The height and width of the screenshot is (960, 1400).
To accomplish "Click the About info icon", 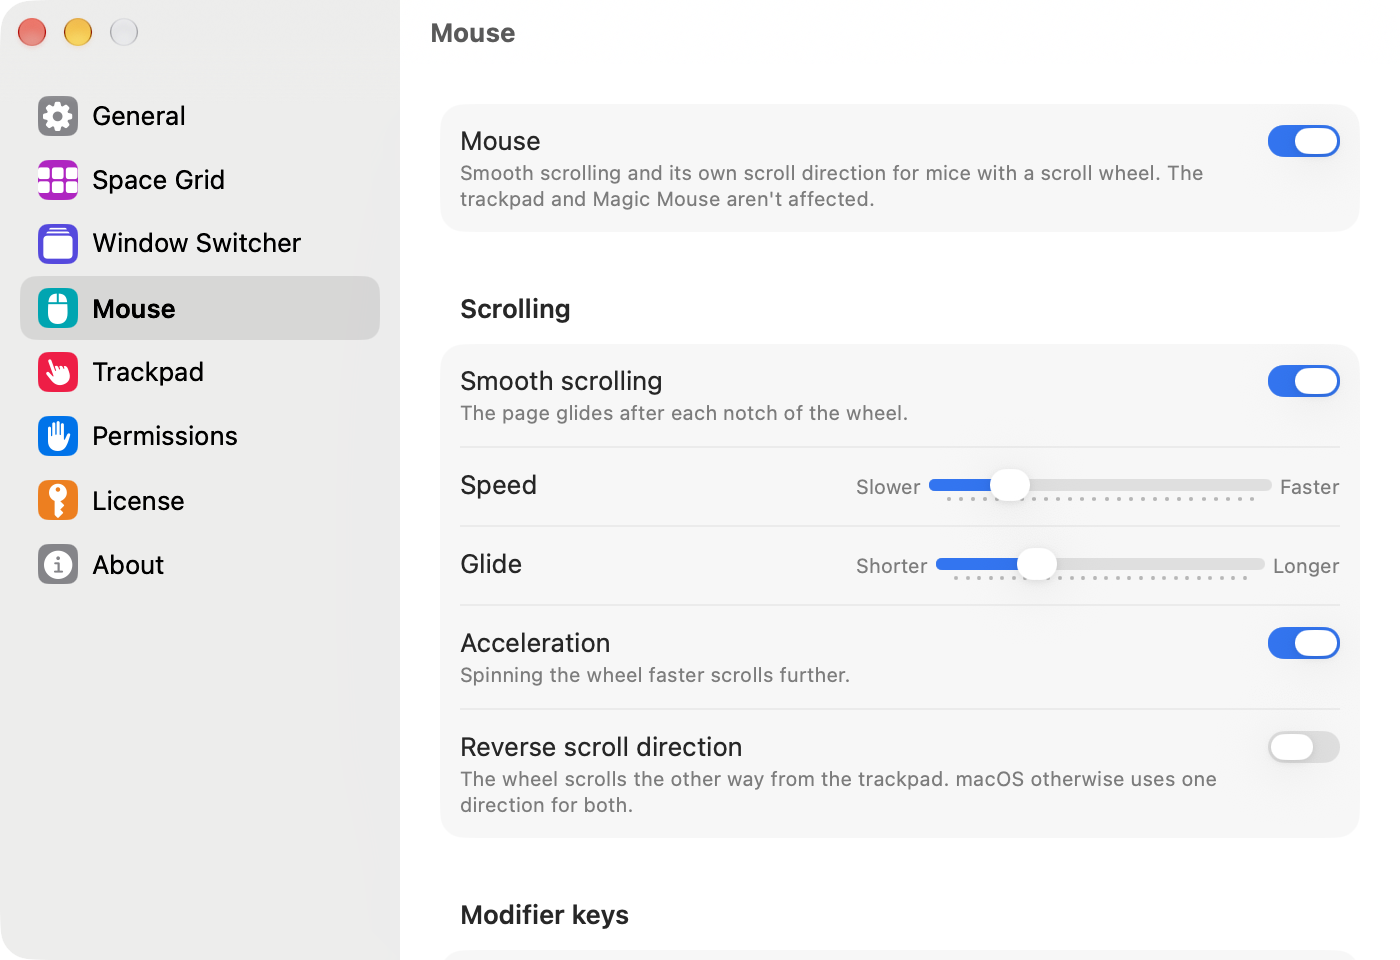I will click(x=58, y=564).
